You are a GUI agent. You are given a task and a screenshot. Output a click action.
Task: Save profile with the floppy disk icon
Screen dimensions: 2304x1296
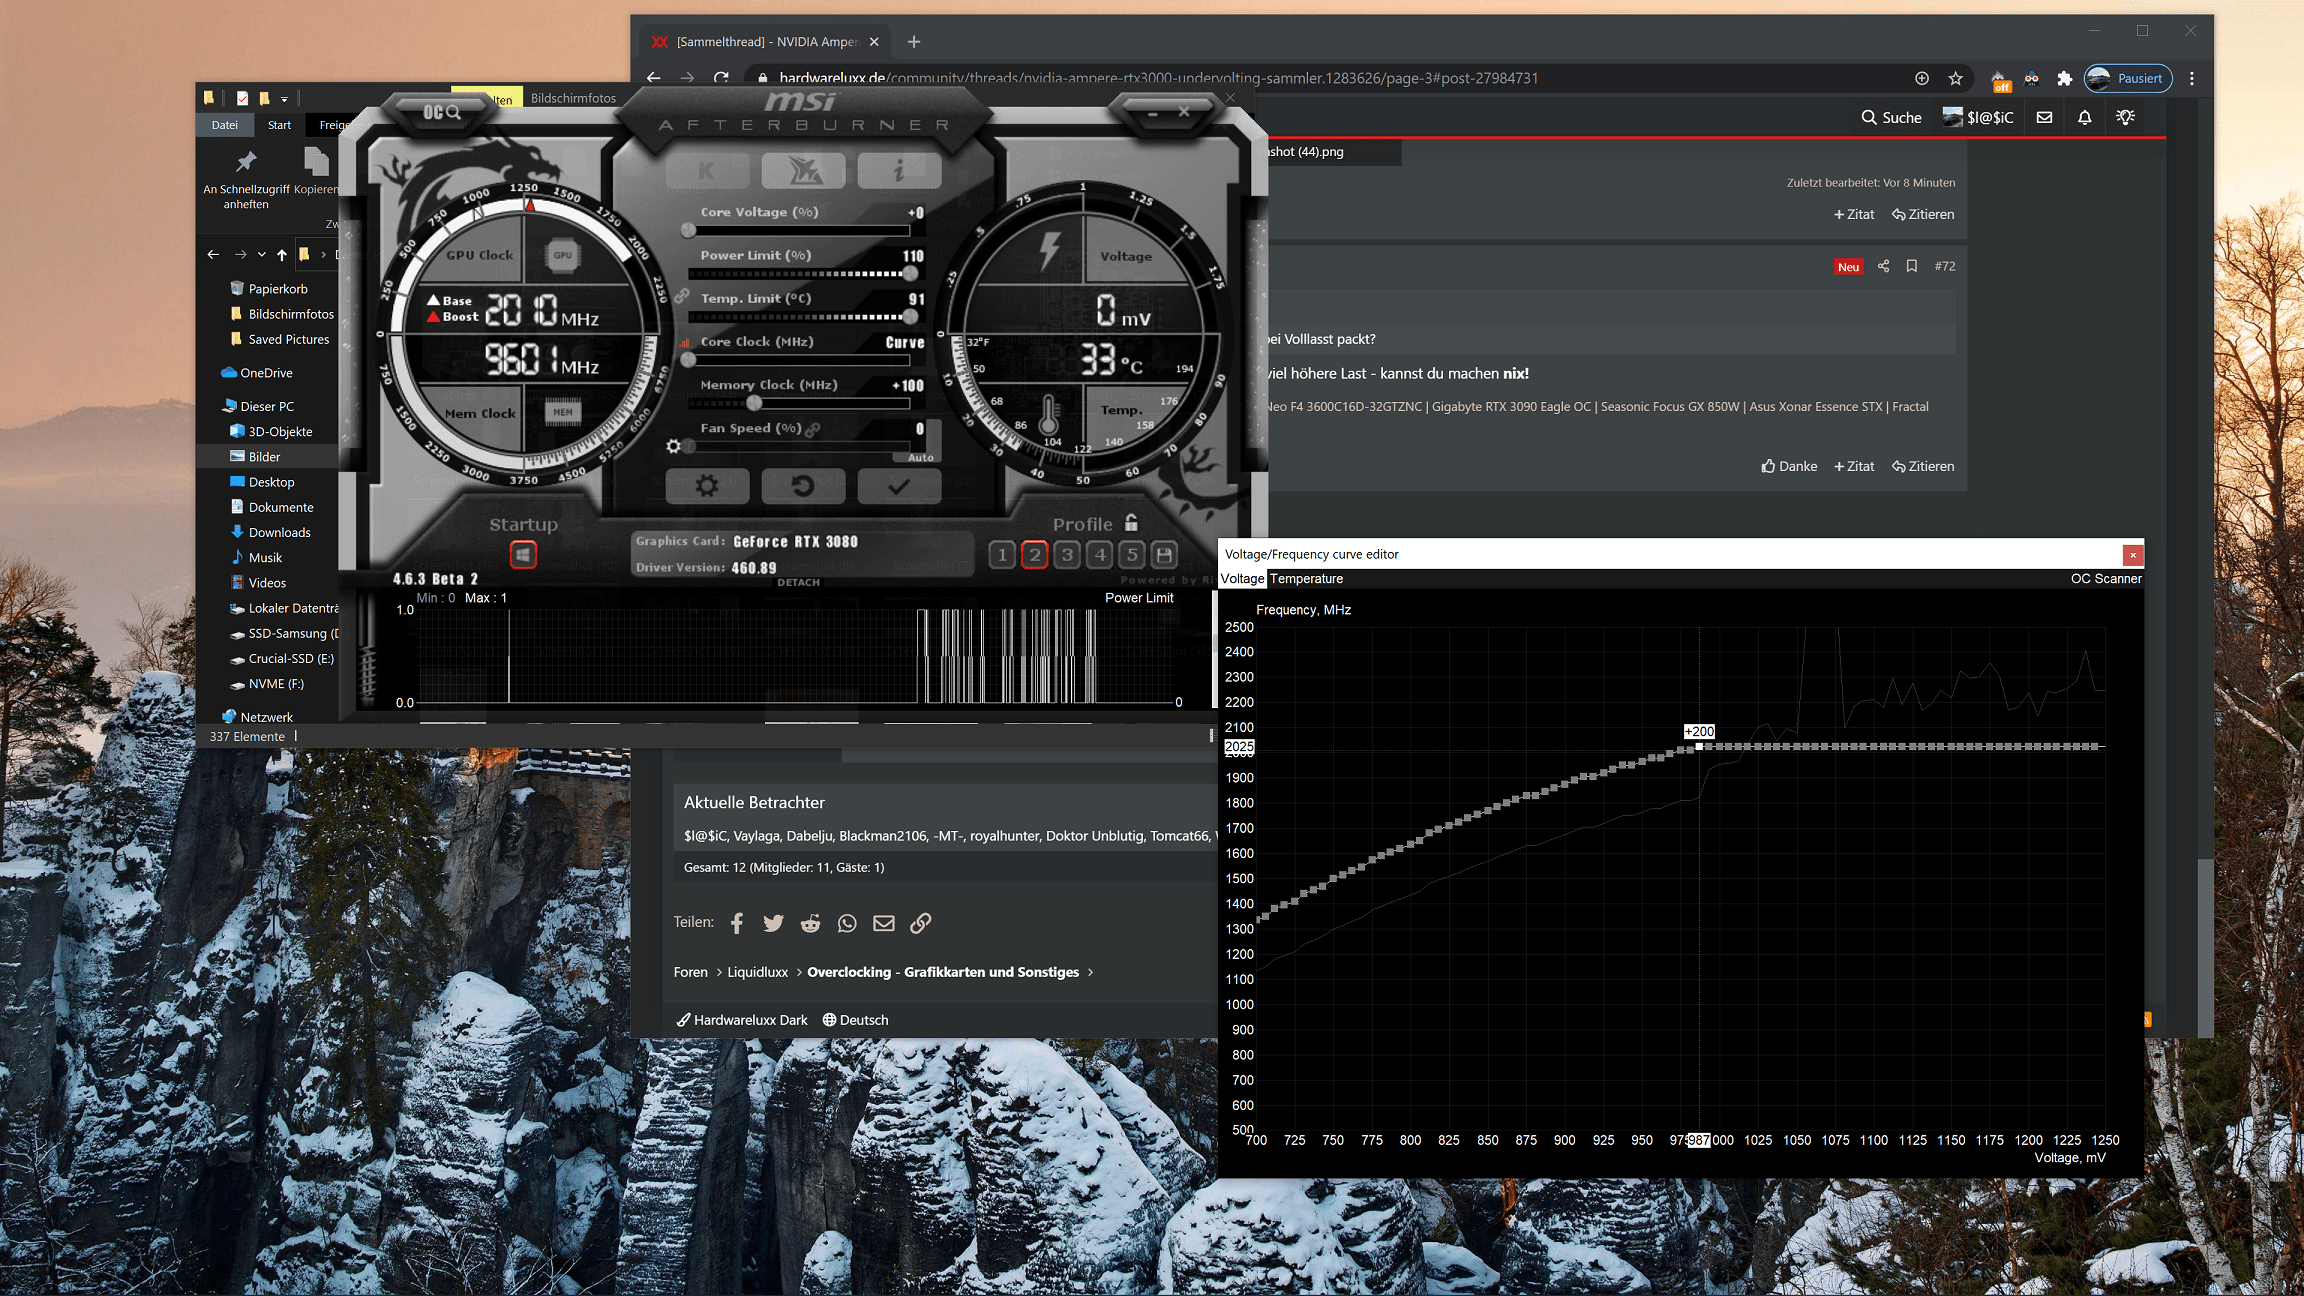(x=1164, y=555)
